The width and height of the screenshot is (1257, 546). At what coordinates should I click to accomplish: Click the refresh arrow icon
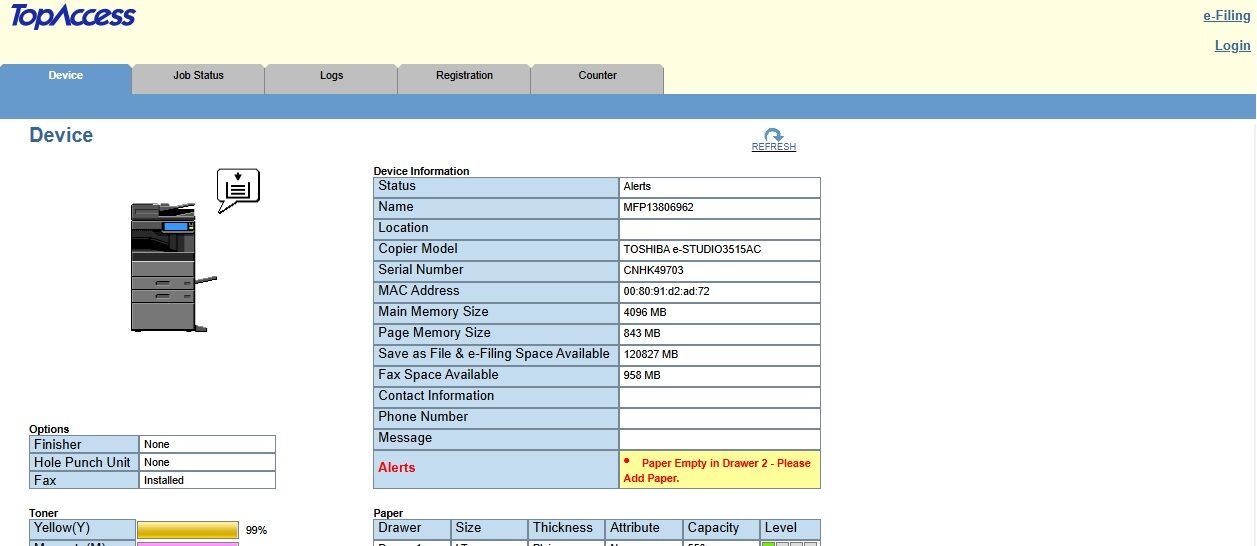point(773,135)
